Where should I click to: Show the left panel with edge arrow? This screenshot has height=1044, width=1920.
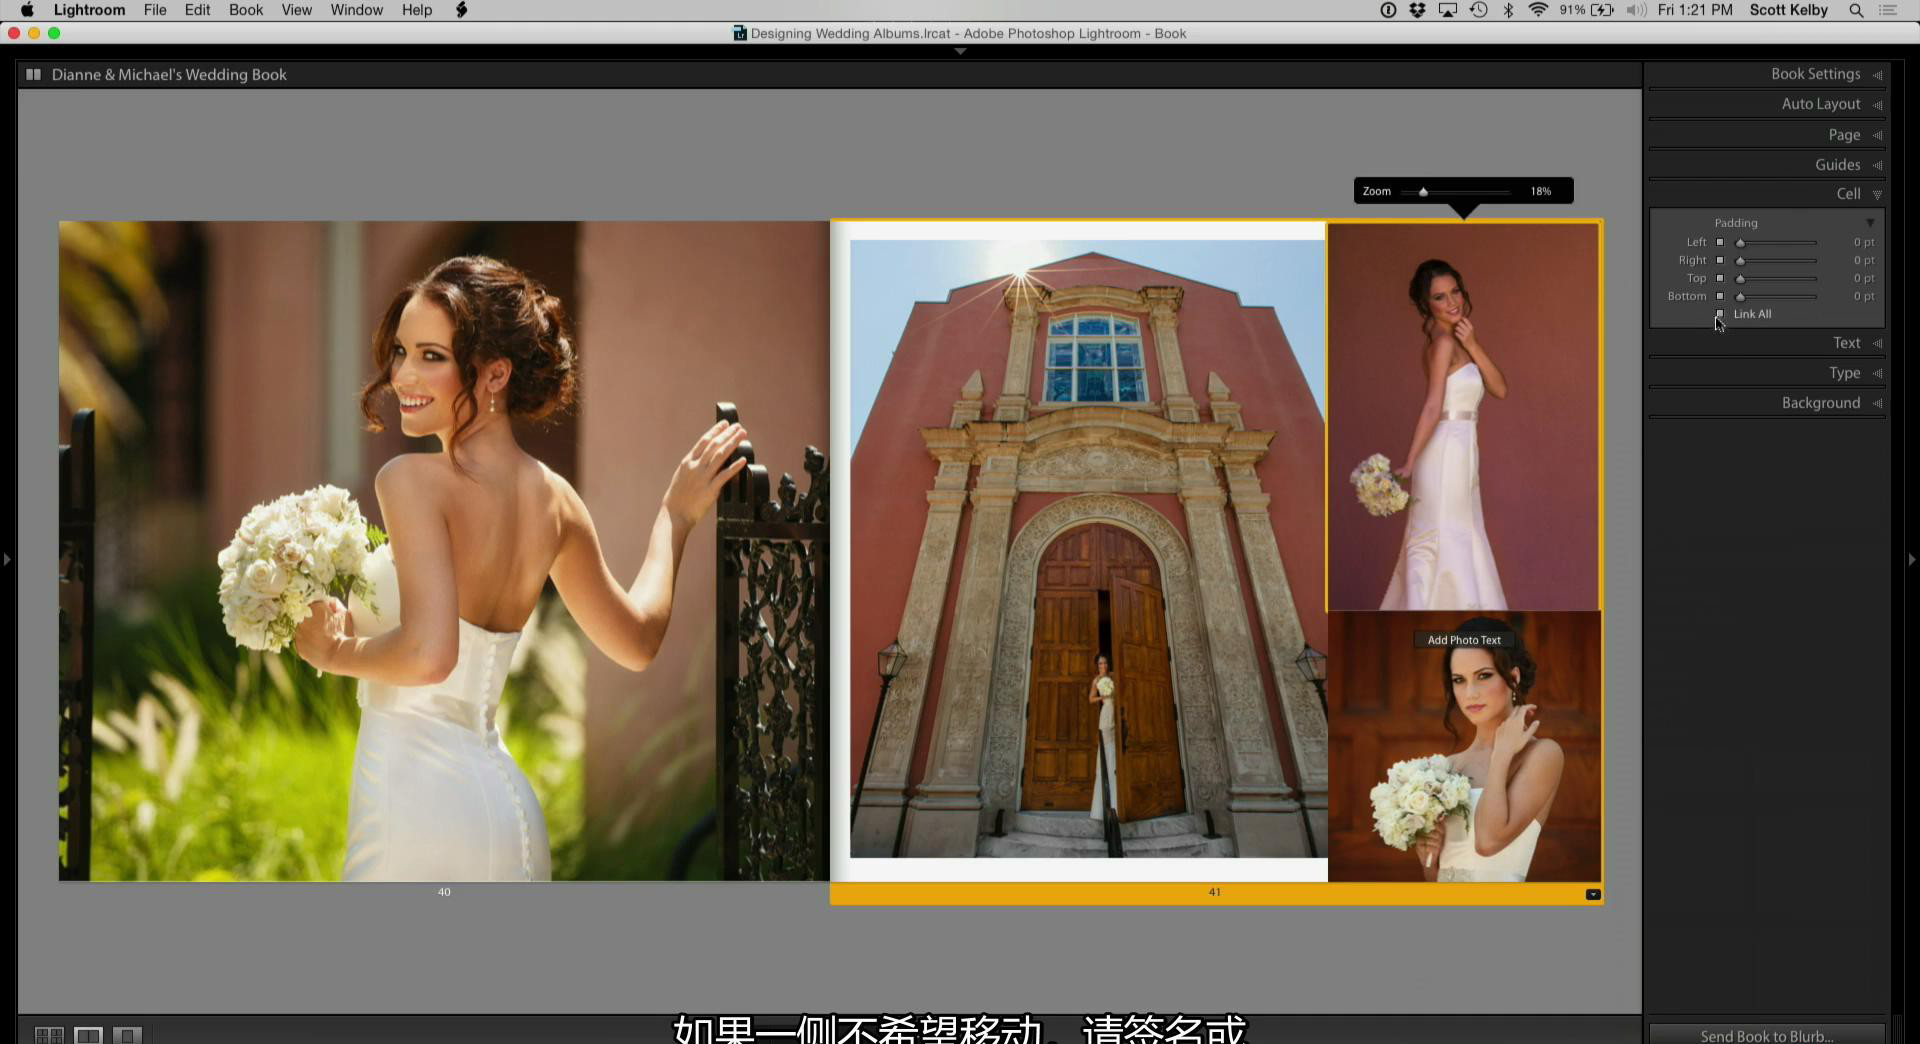click(7, 559)
